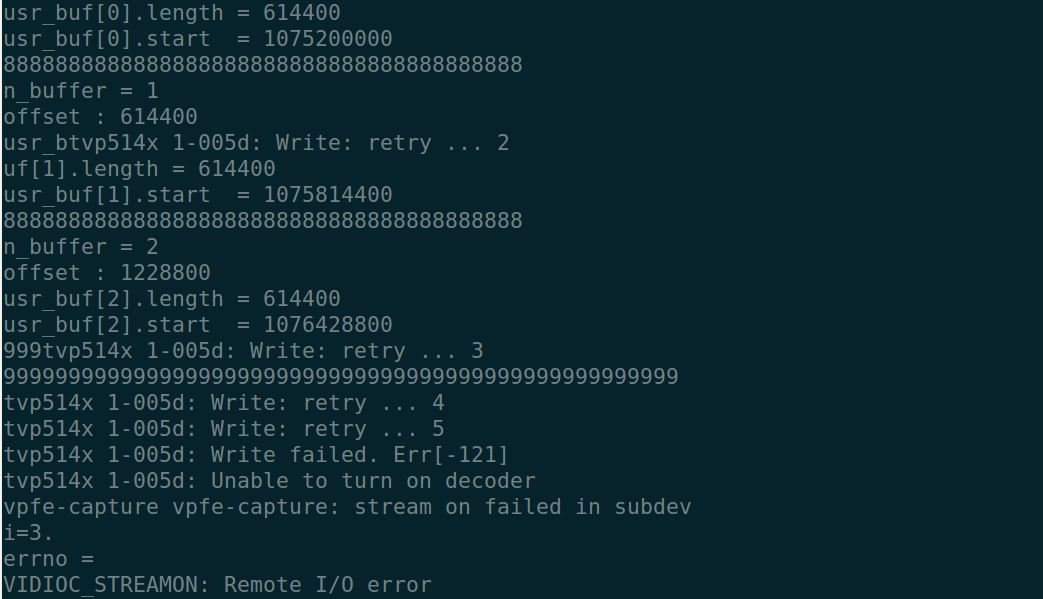Viewport: 1043px width, 599px height.
Task: Click the errno = line
Action: coord(49,559)
